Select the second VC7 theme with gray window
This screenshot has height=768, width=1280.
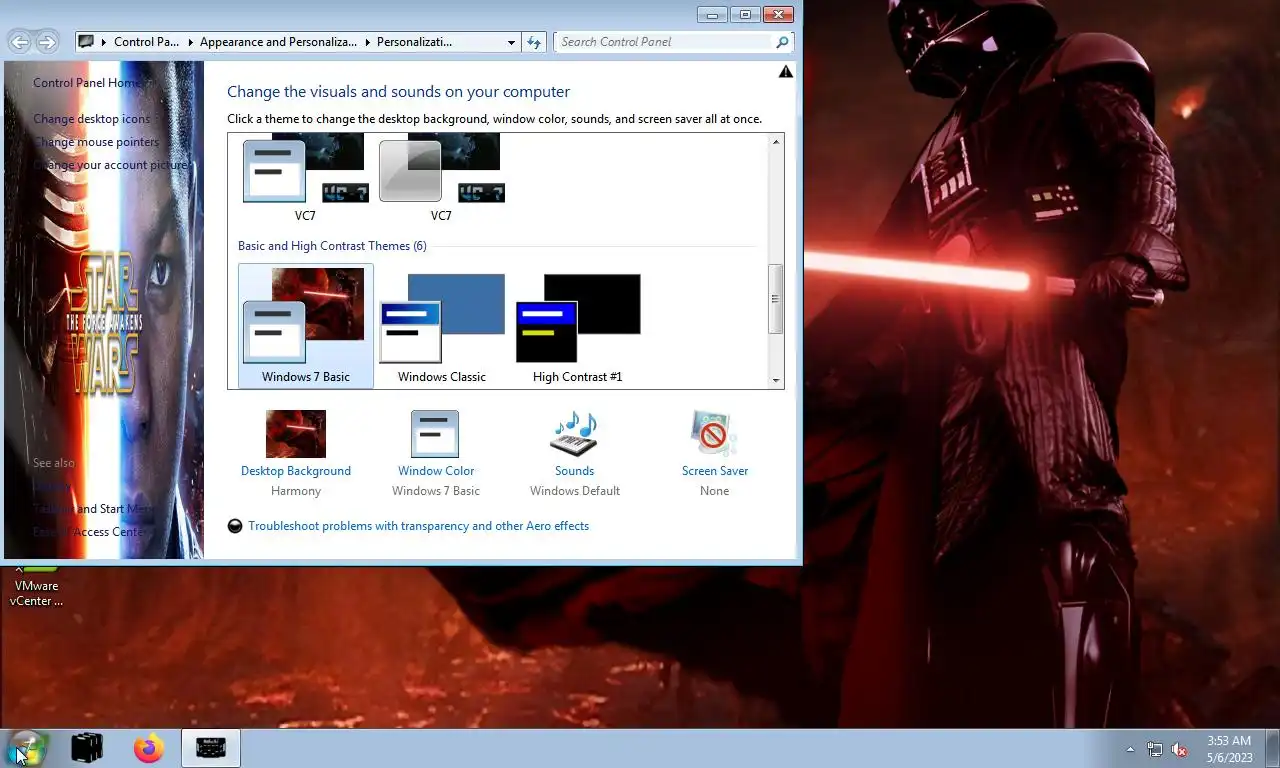441,180
